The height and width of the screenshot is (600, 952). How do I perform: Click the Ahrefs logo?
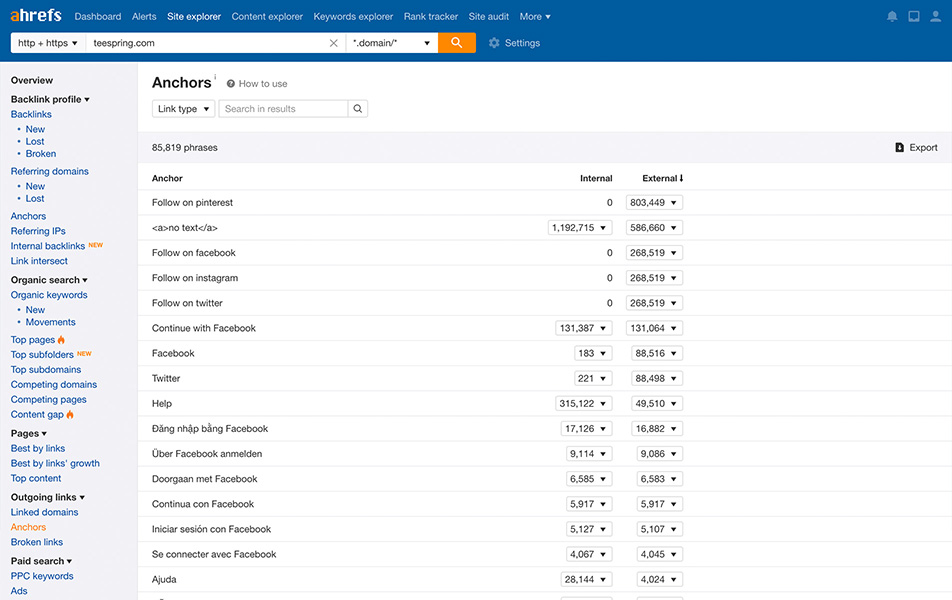coord(36,15)
